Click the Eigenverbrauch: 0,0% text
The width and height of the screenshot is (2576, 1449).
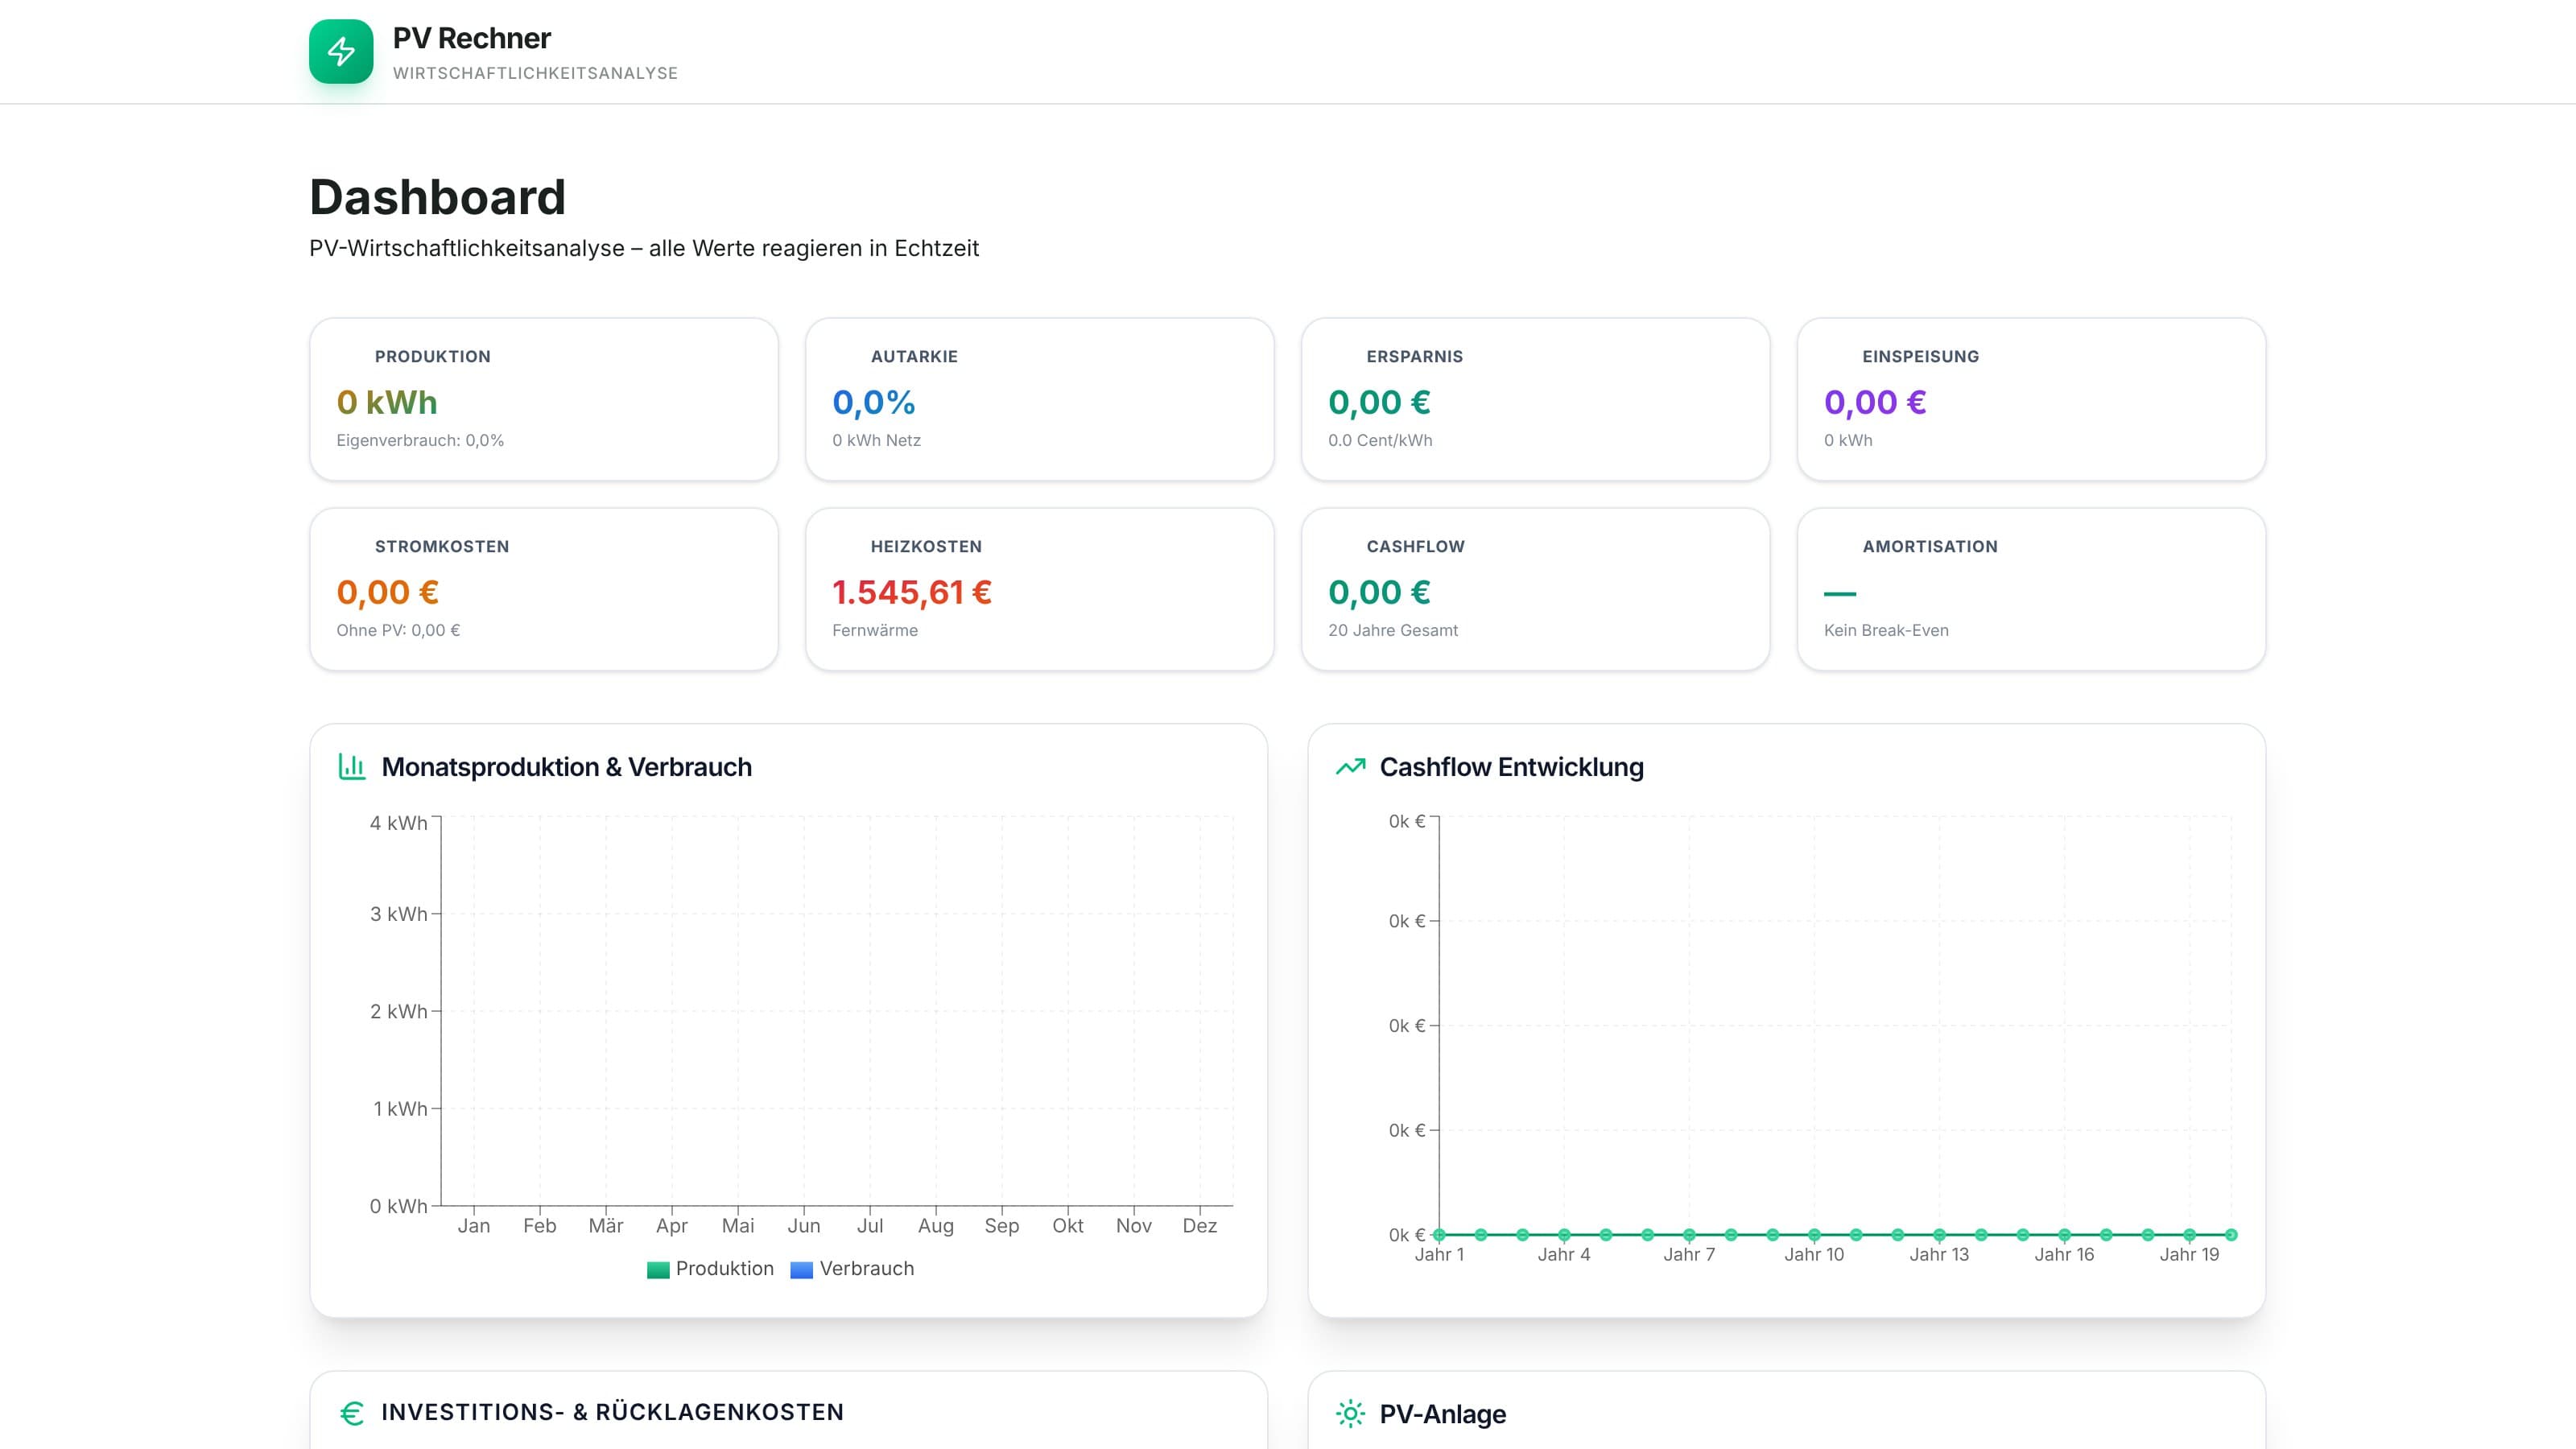pos(420,440)
